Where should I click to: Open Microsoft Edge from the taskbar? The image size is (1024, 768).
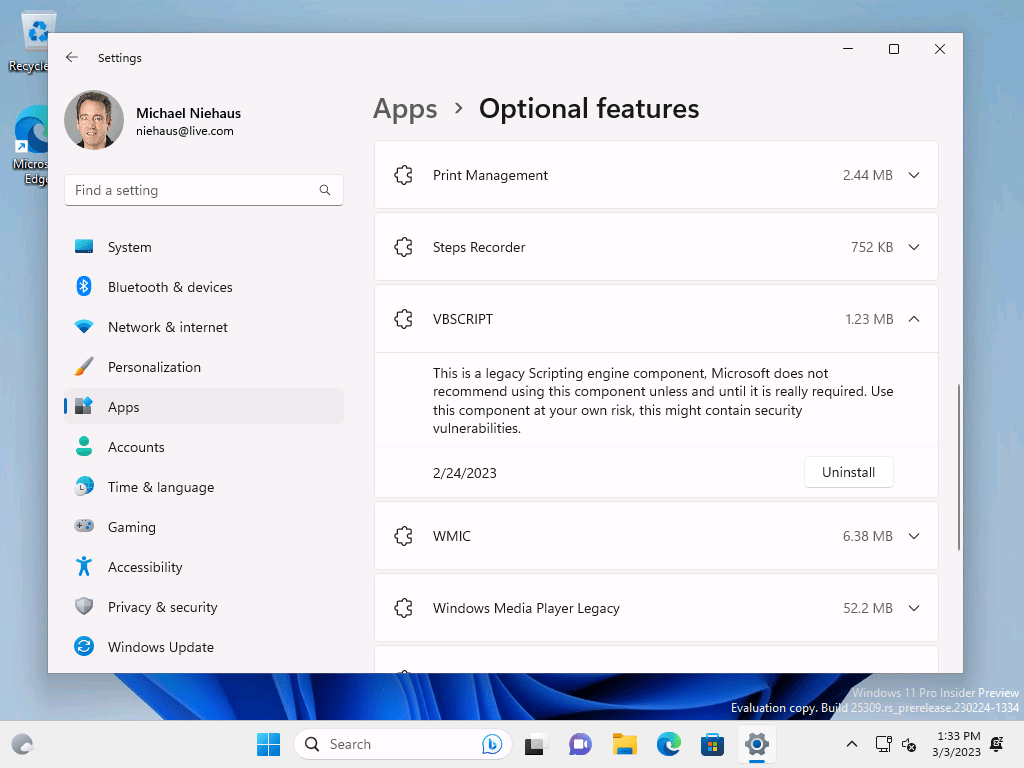[x=668, y=744]
